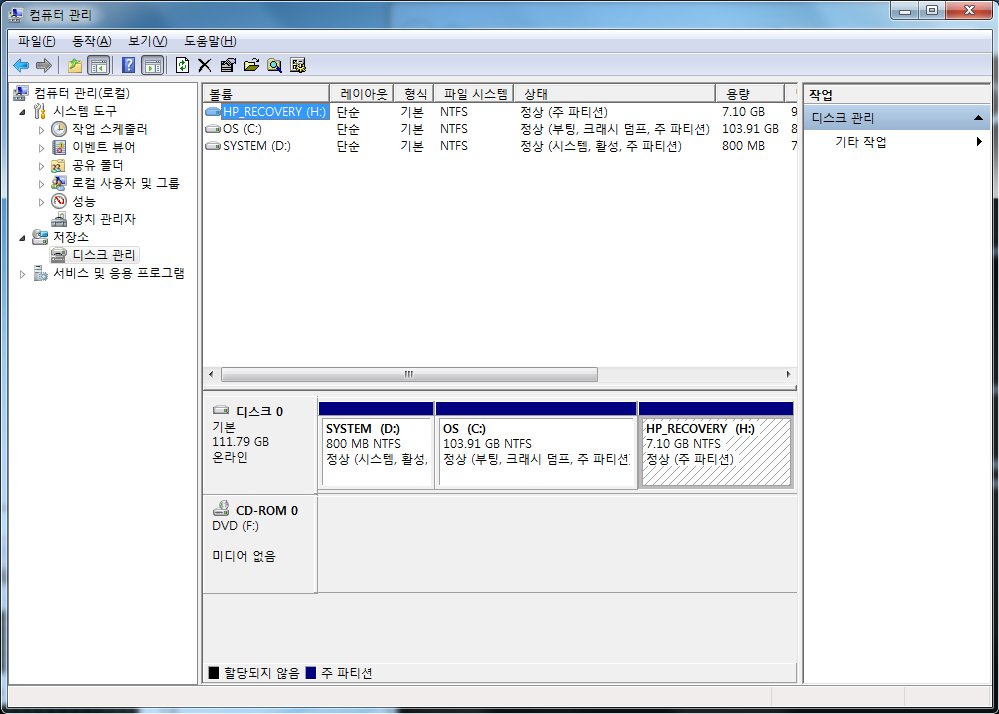Click the blue Back arrow in toolbar
The width and height of the screenshot is (999, 714).
[21, 65]
